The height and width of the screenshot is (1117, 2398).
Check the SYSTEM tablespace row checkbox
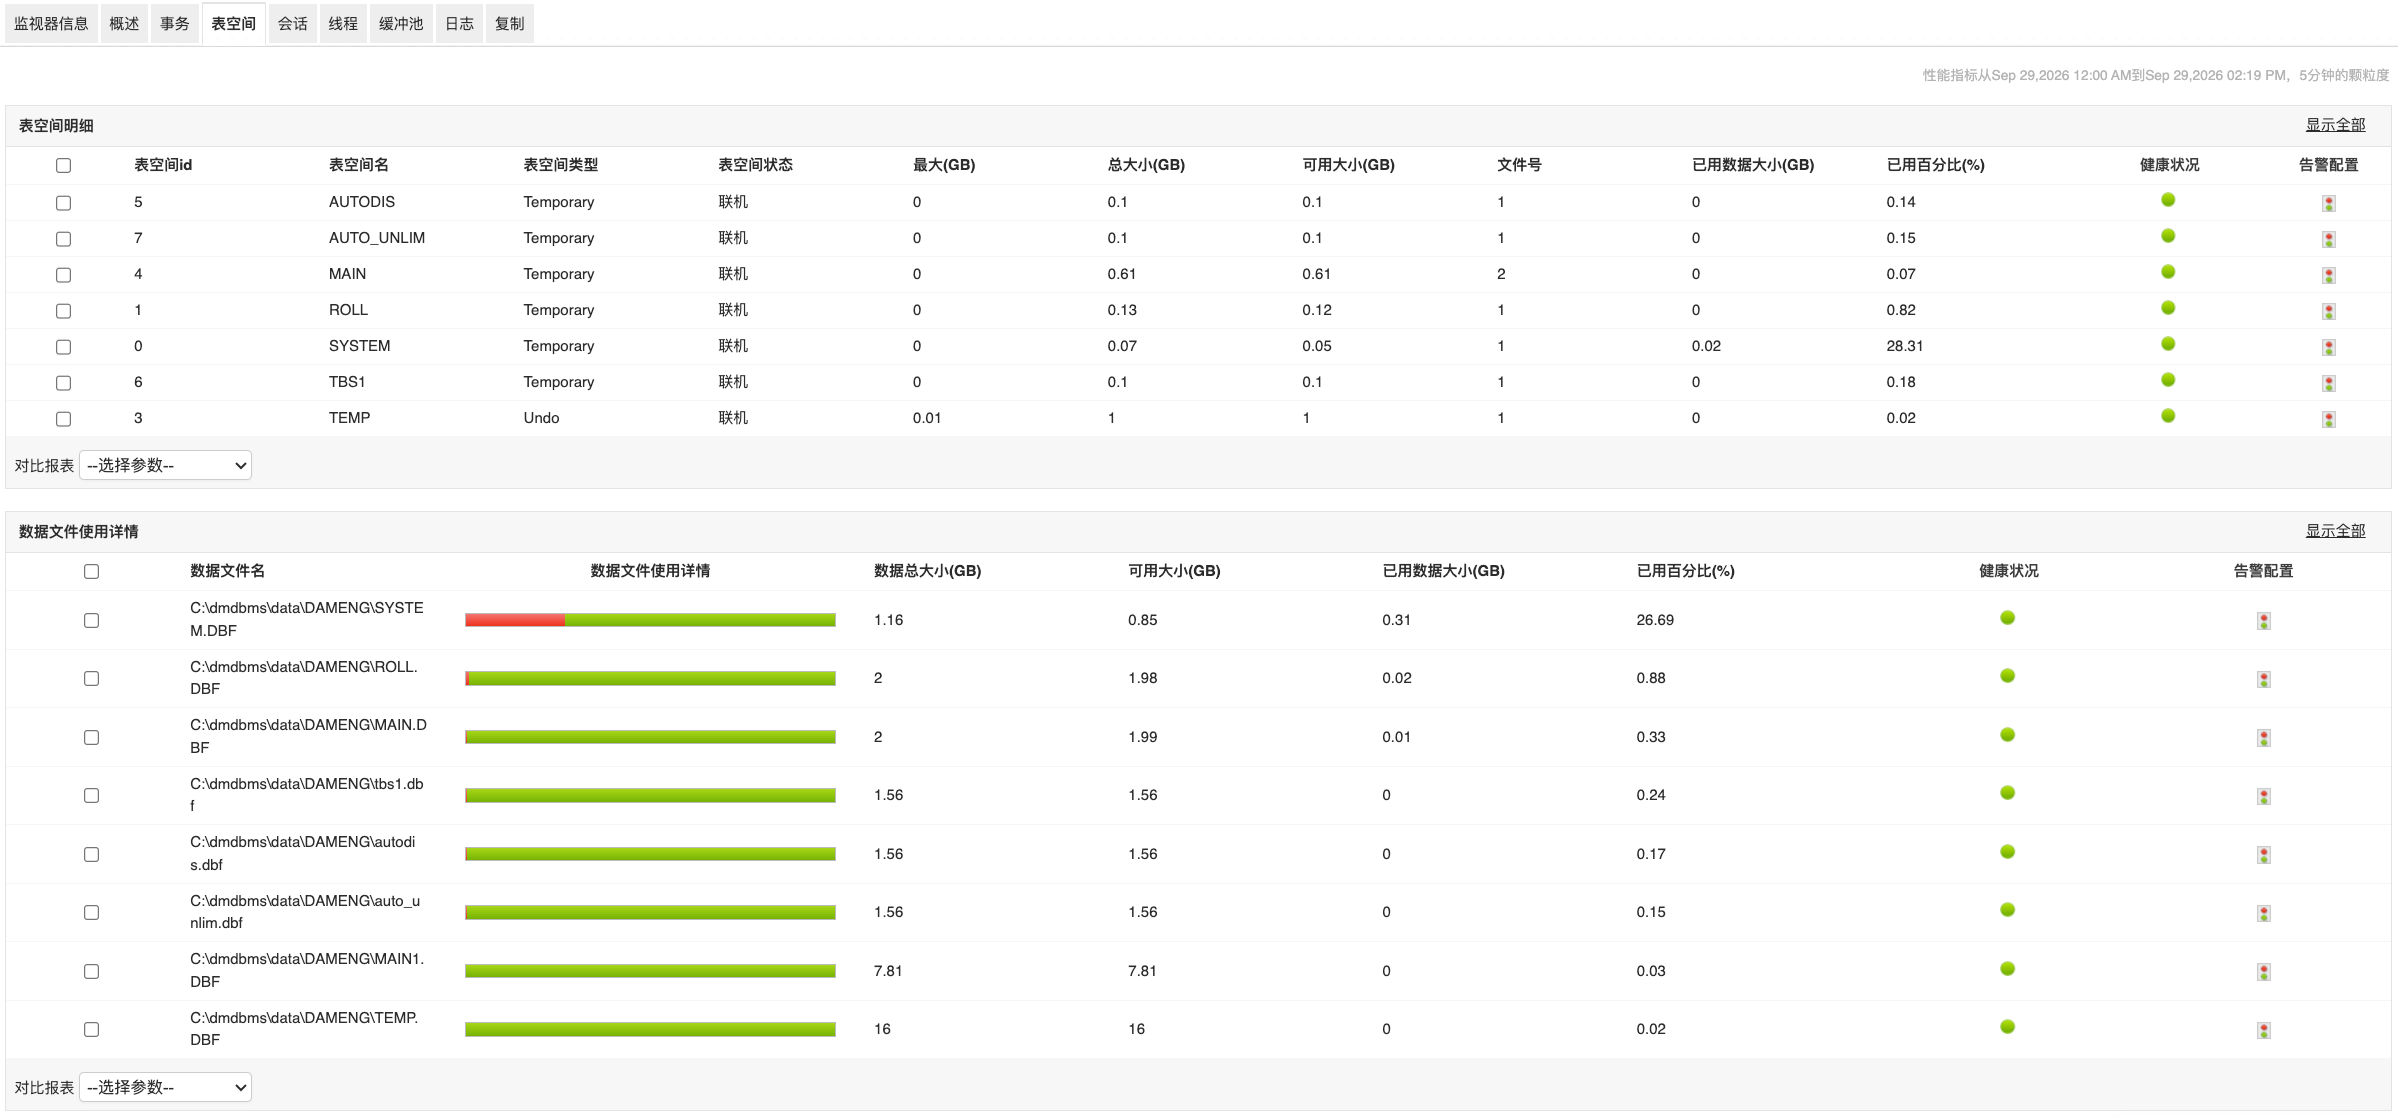(63, 347)
